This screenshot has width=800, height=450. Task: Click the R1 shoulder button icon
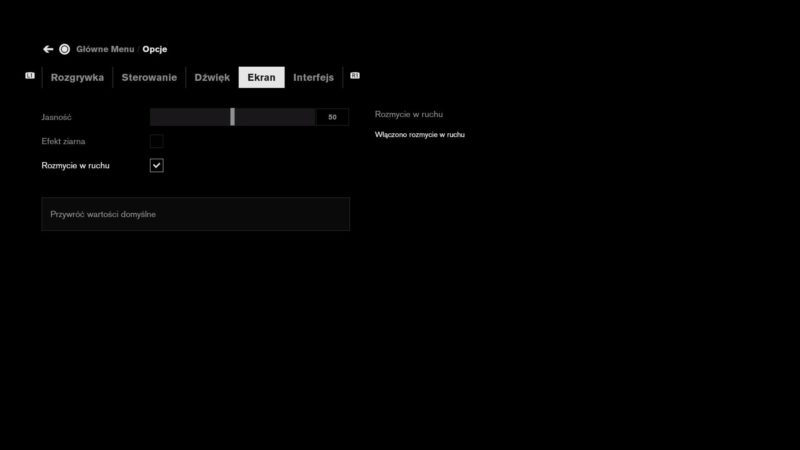click(x=355, y=76)
